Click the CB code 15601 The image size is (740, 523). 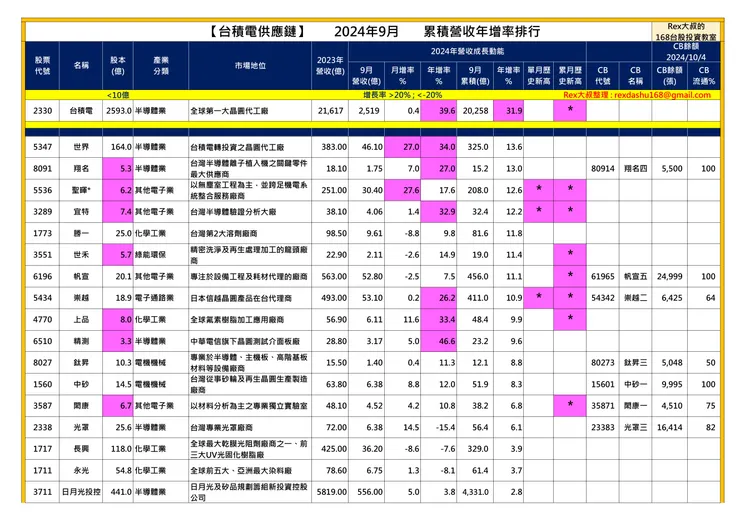coord(603,384)
